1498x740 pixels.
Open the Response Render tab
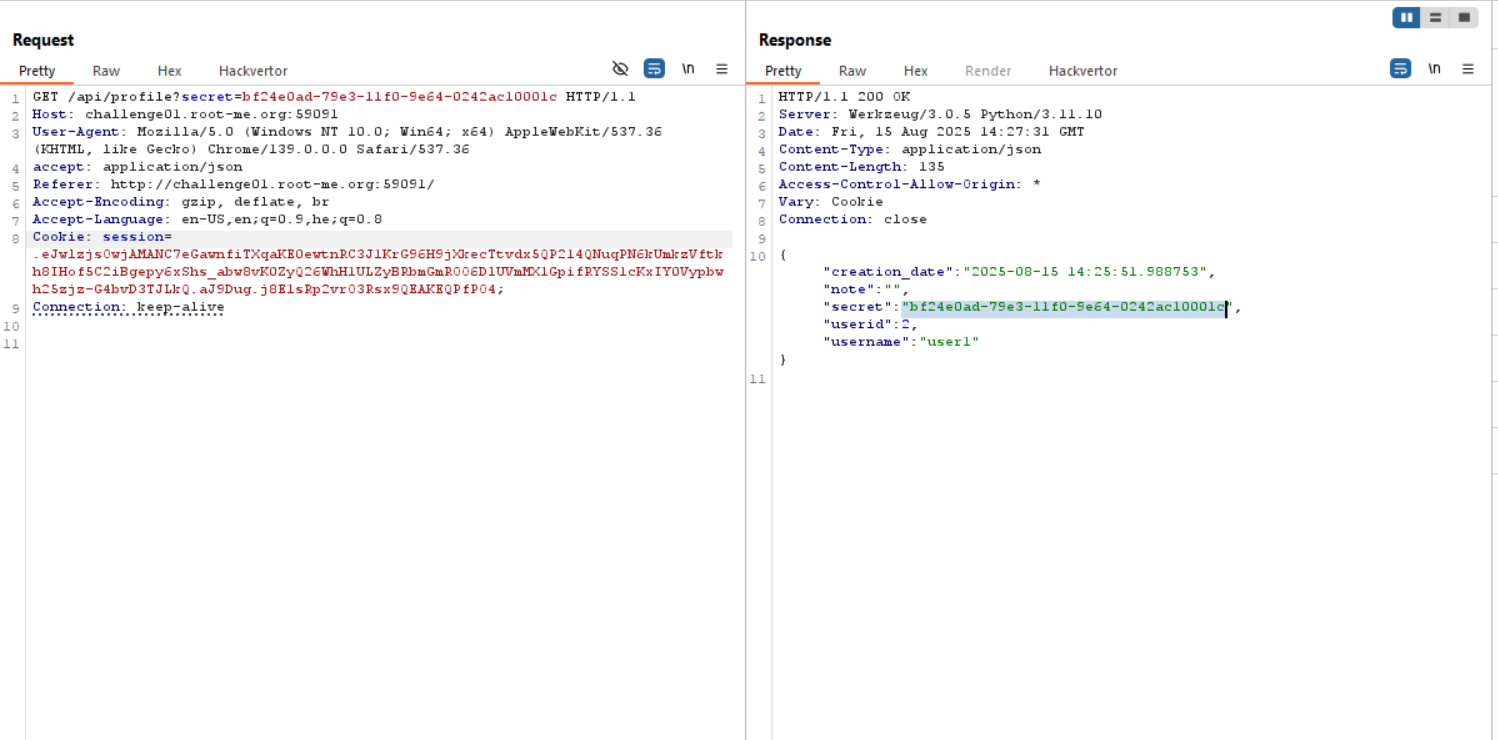click(x=987, y=71)
